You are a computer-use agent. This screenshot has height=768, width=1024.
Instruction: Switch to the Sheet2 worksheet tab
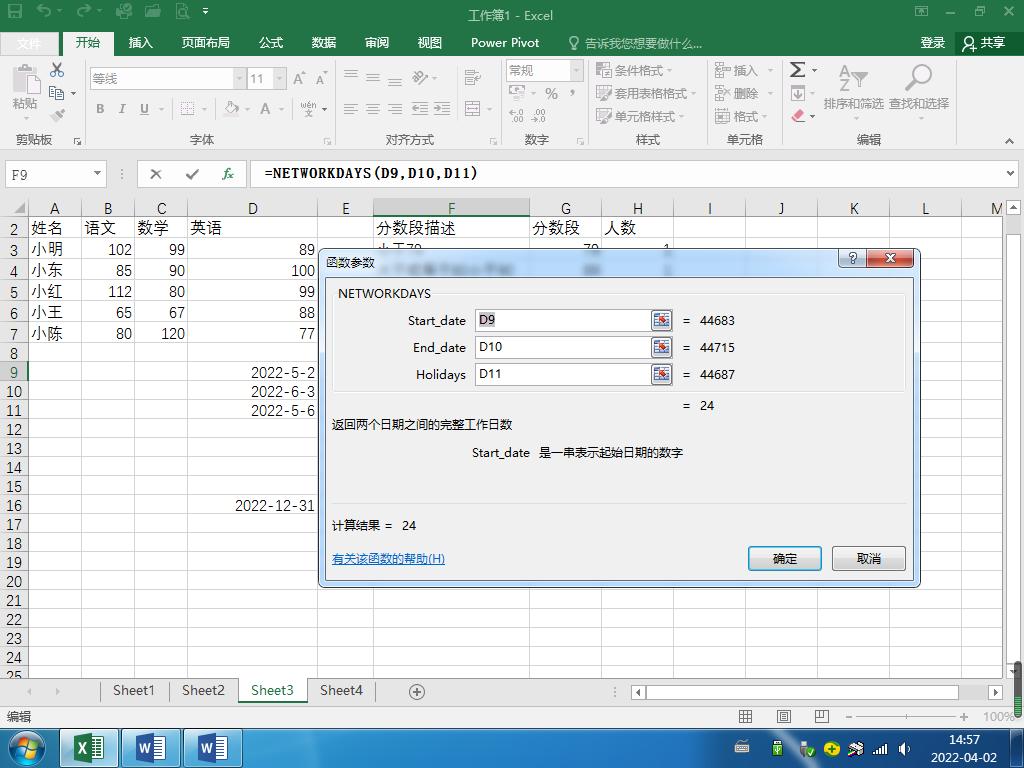click(x=203, y=690)
